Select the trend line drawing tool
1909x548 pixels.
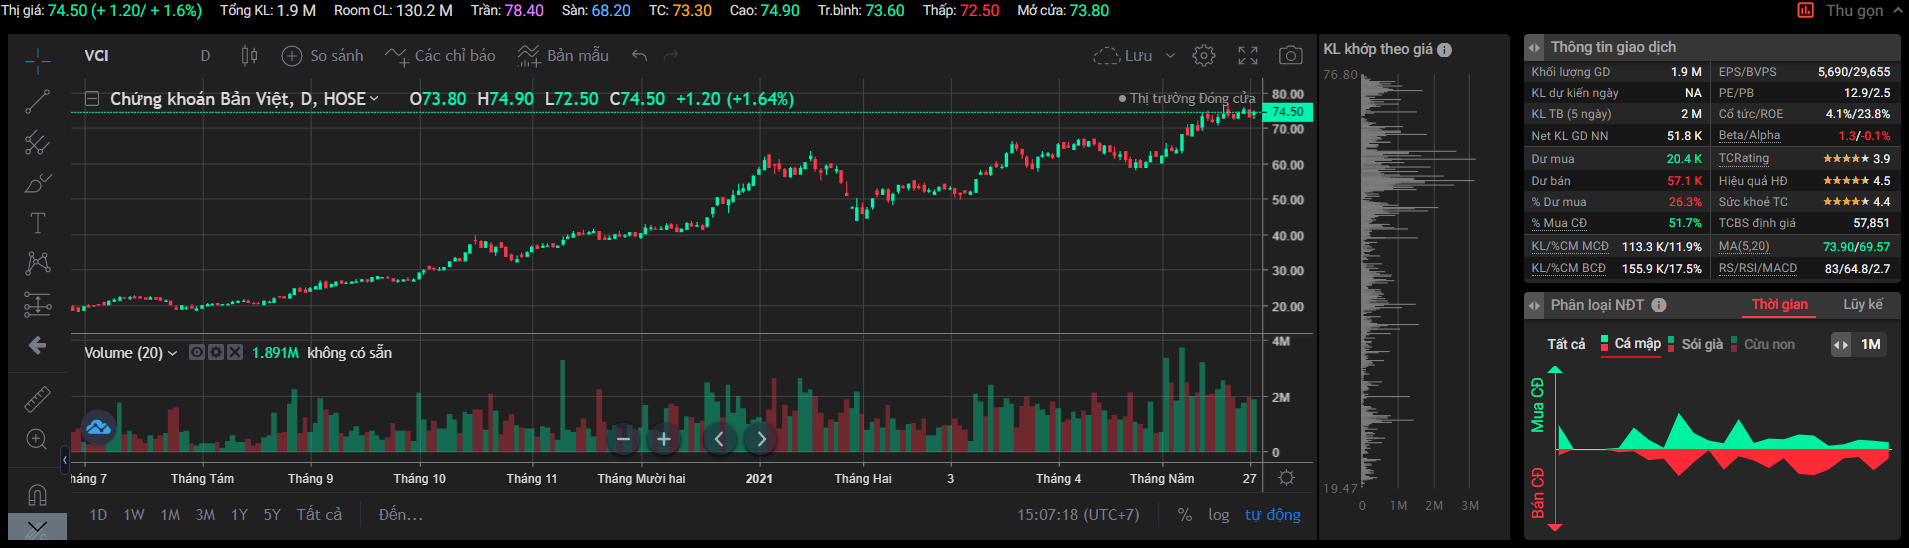click(x=37, y=101)
